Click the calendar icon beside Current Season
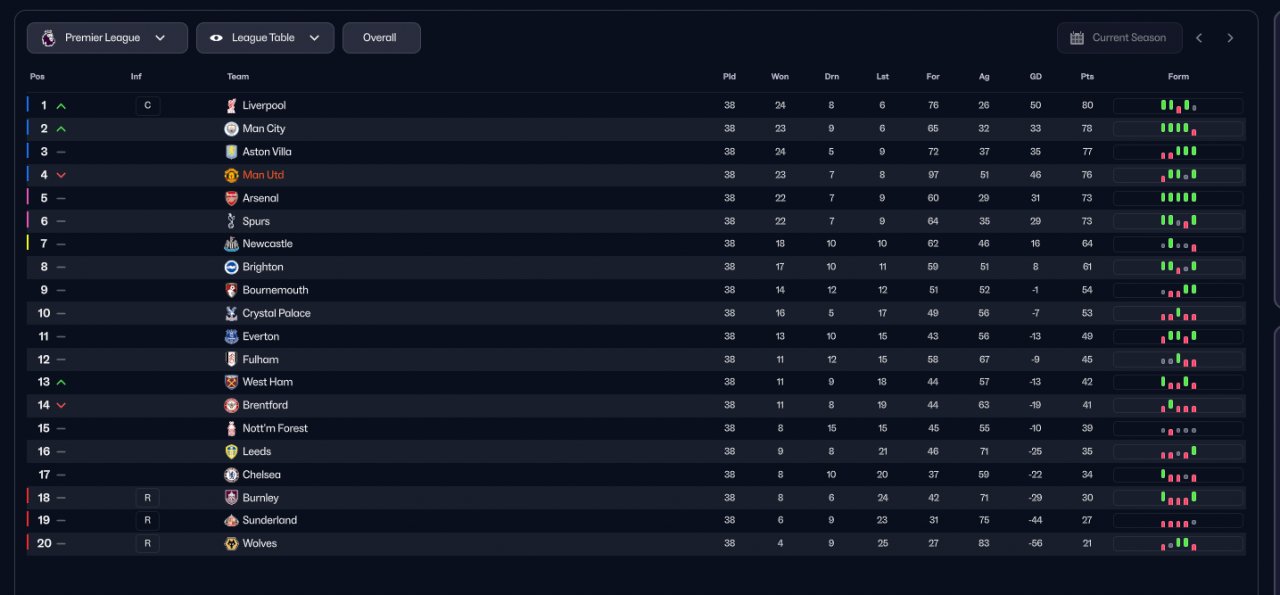Viewport: 1280px width, 595px height. point(1077,38)
